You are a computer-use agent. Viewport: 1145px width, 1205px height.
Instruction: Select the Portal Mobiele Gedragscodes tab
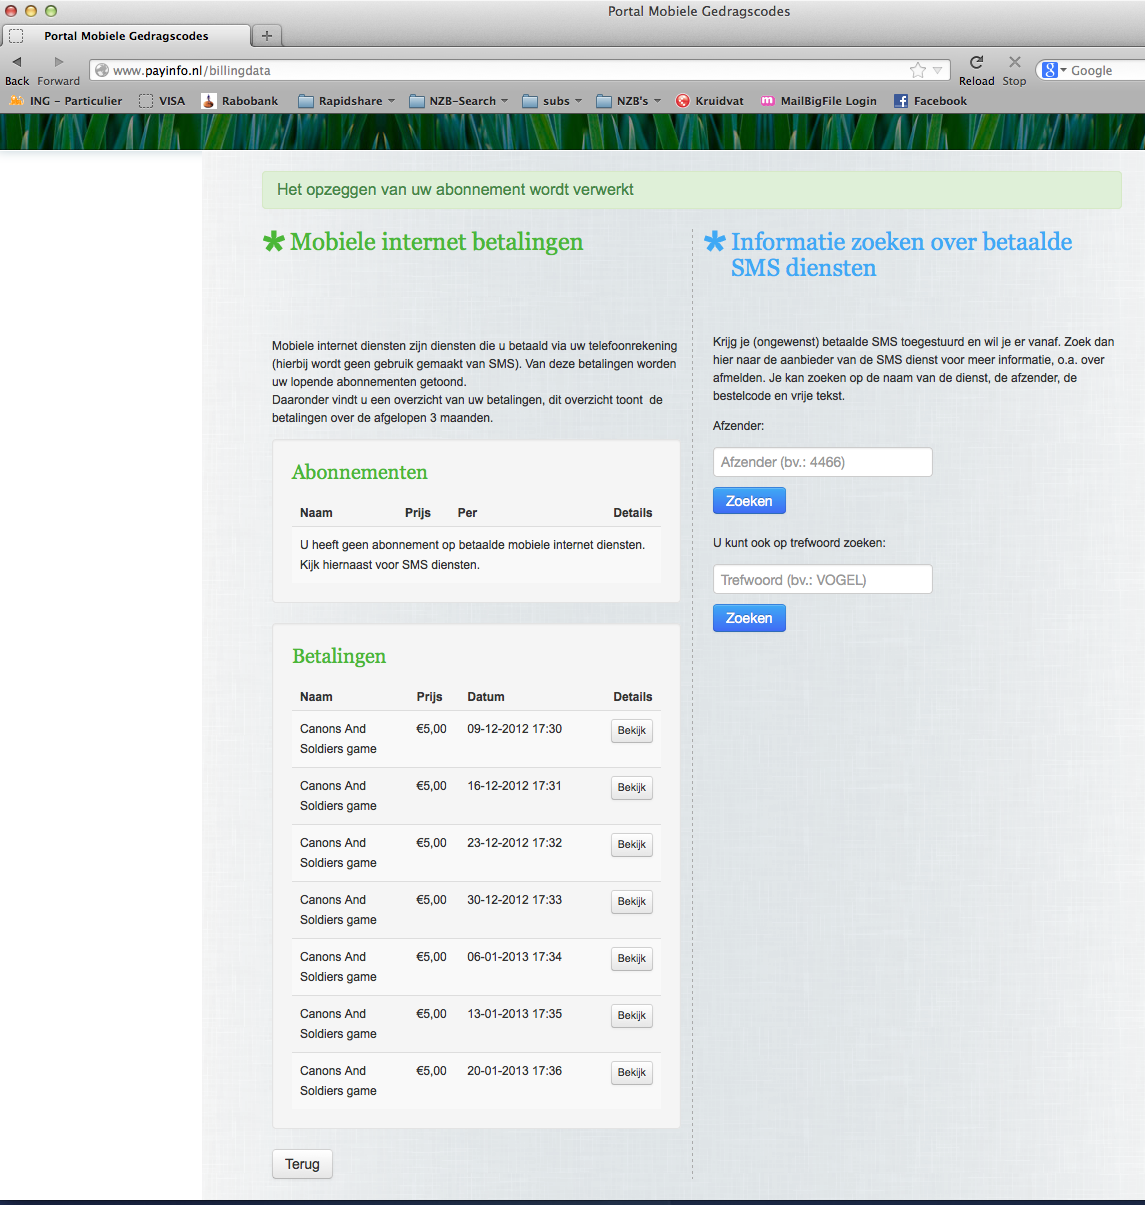(126, 36)
